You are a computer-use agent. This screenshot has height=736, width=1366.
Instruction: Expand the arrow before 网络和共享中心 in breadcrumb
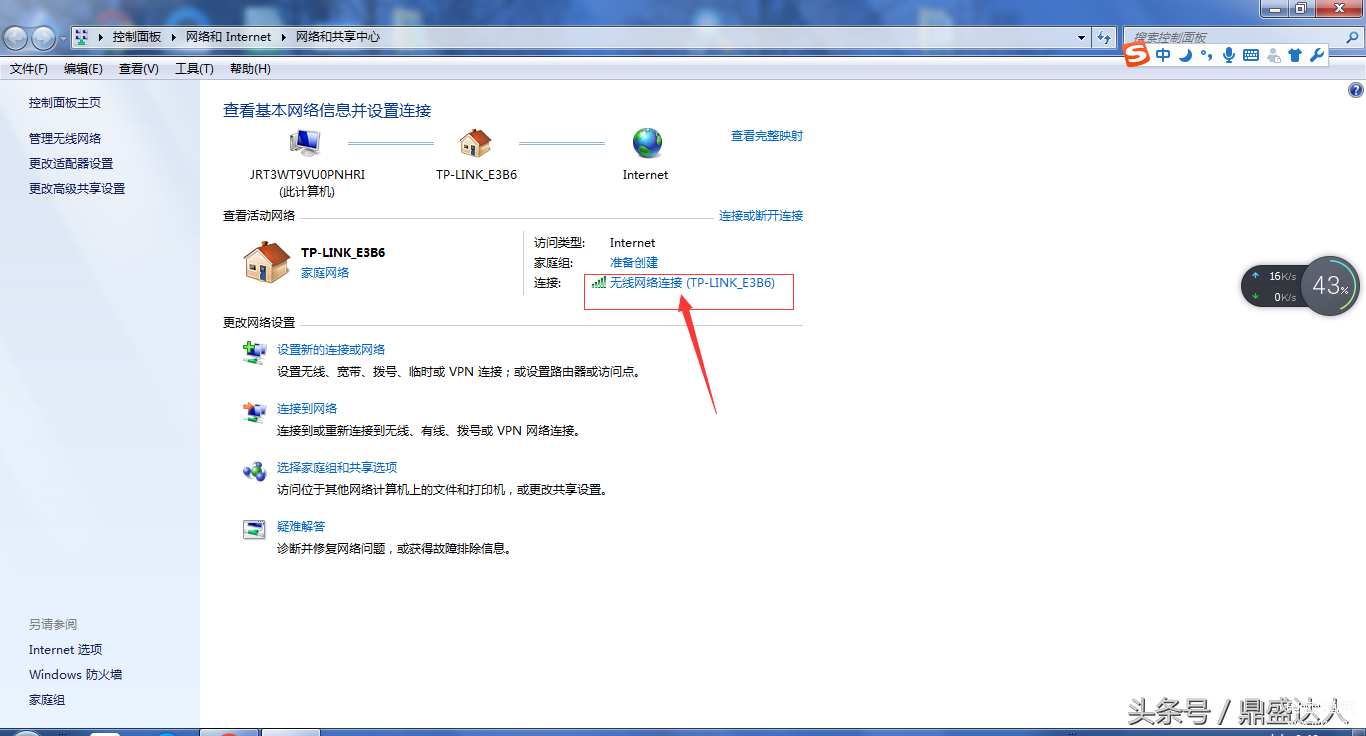coord(284,37)
